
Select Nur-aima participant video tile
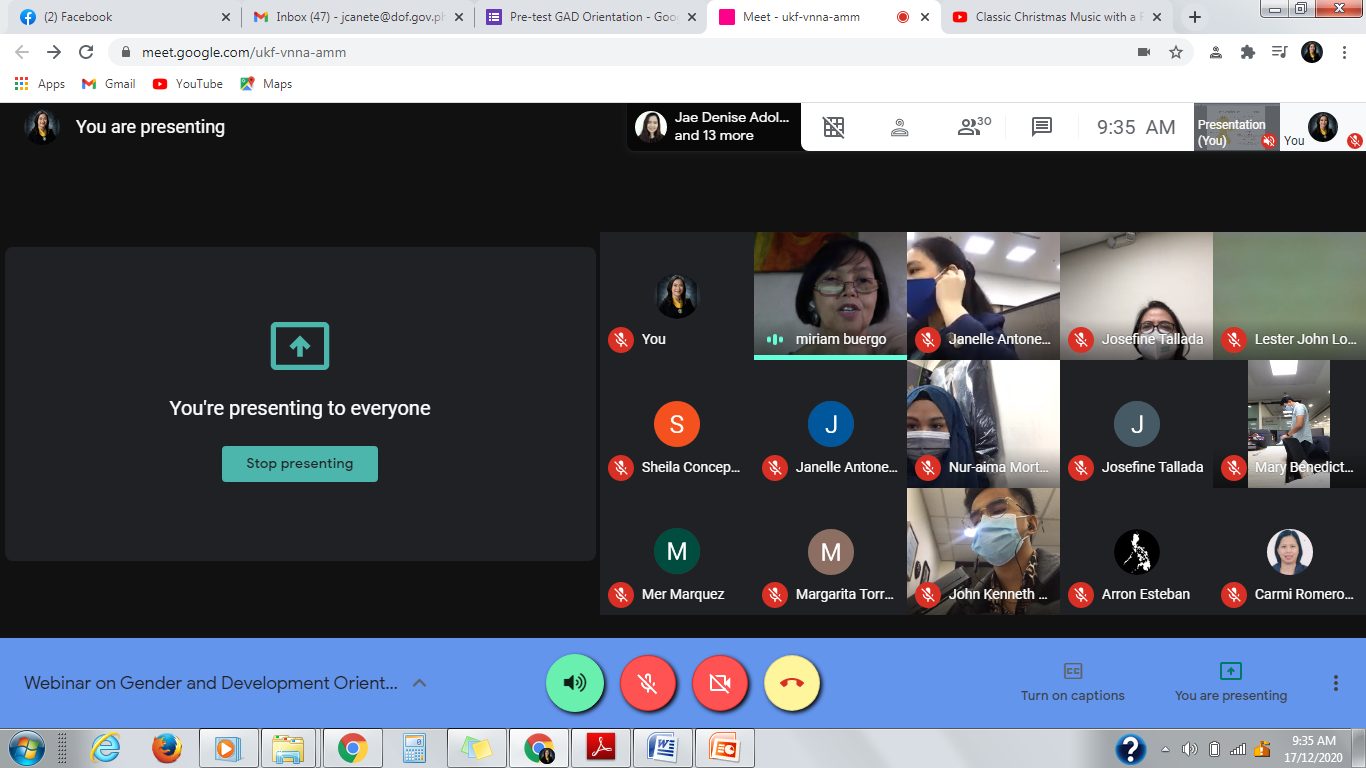983,424
